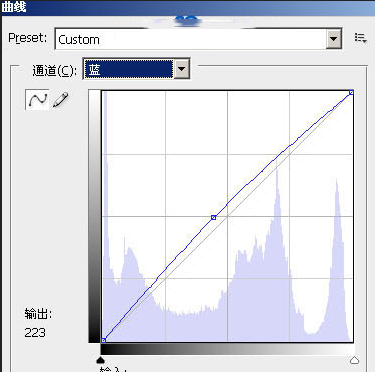Select the top-right curve endpoint
The height and width of the screenshot is (372, 375).
351,92
